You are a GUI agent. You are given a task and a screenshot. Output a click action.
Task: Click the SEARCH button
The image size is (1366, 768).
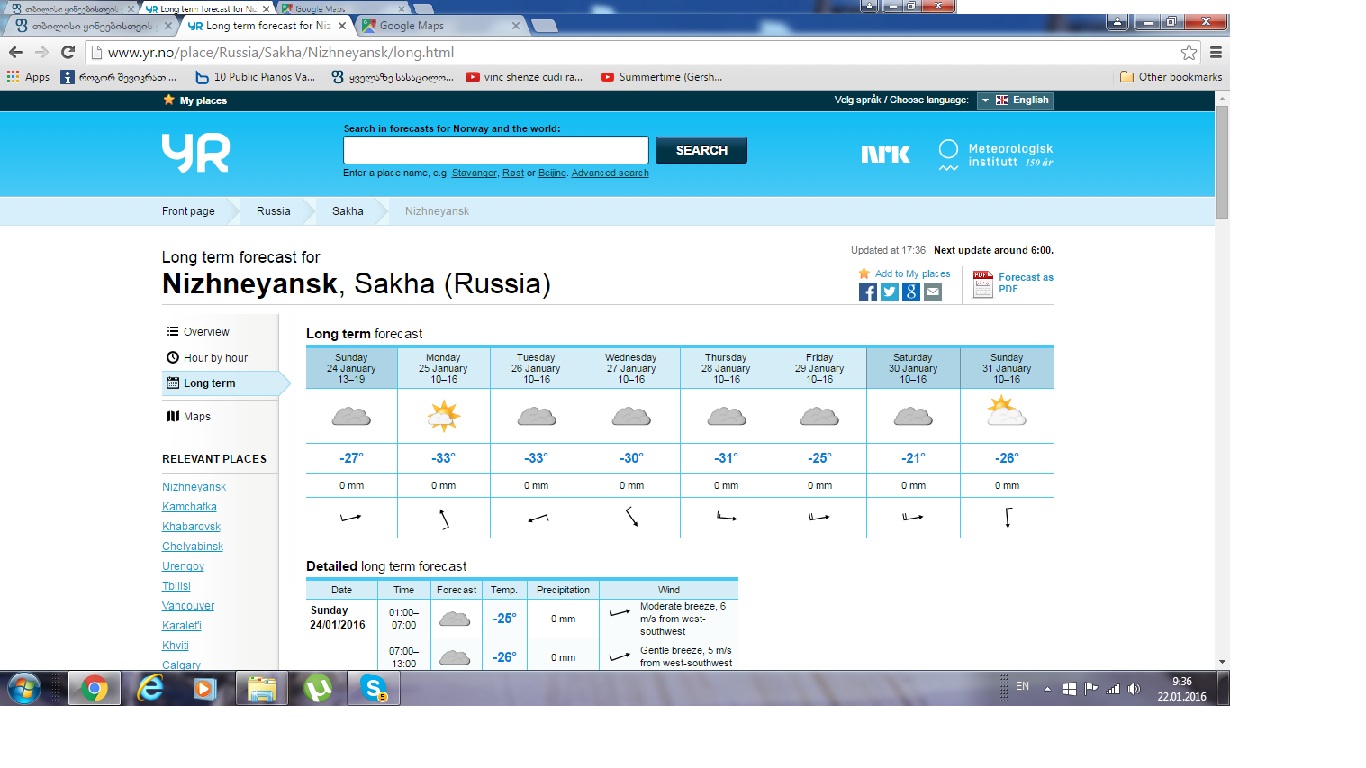tap(701, 151)
